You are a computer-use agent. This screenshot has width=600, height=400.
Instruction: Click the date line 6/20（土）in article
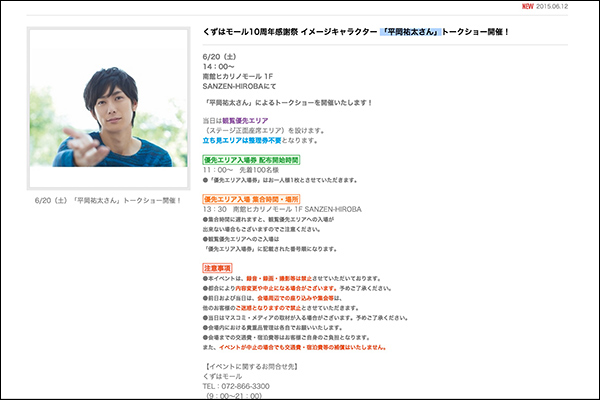220,57
